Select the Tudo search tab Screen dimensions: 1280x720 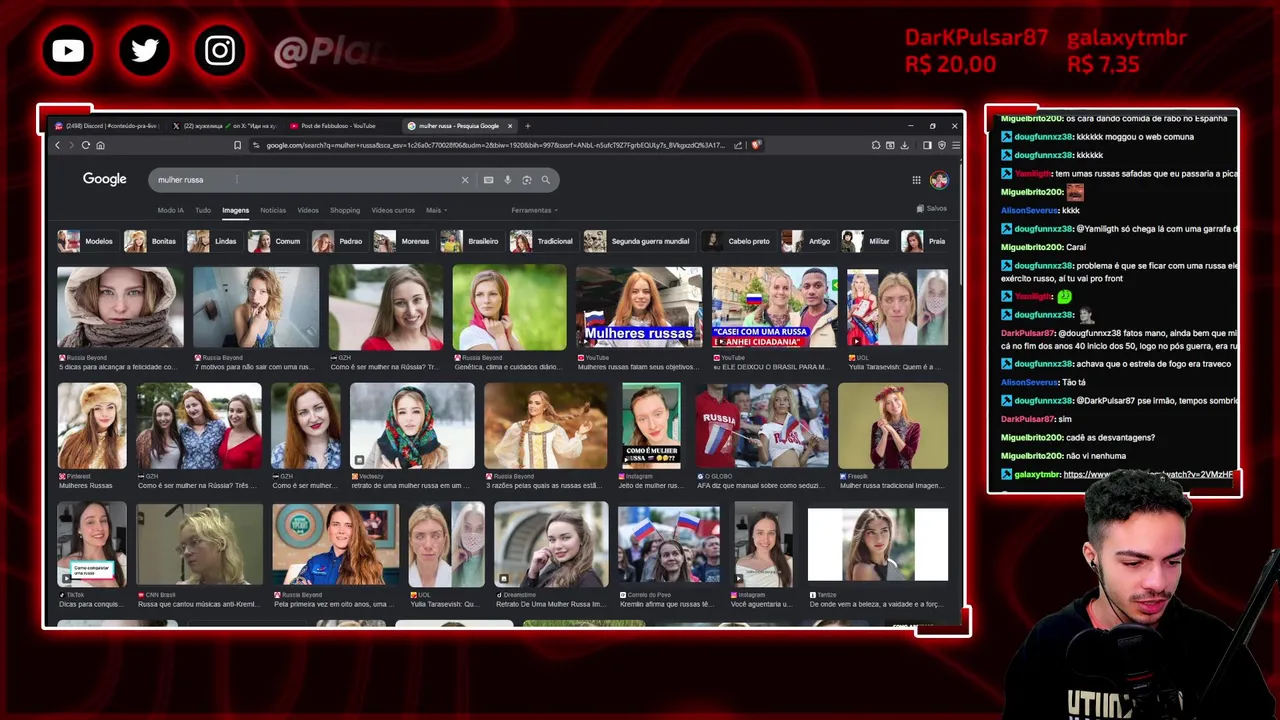point(203,210)
